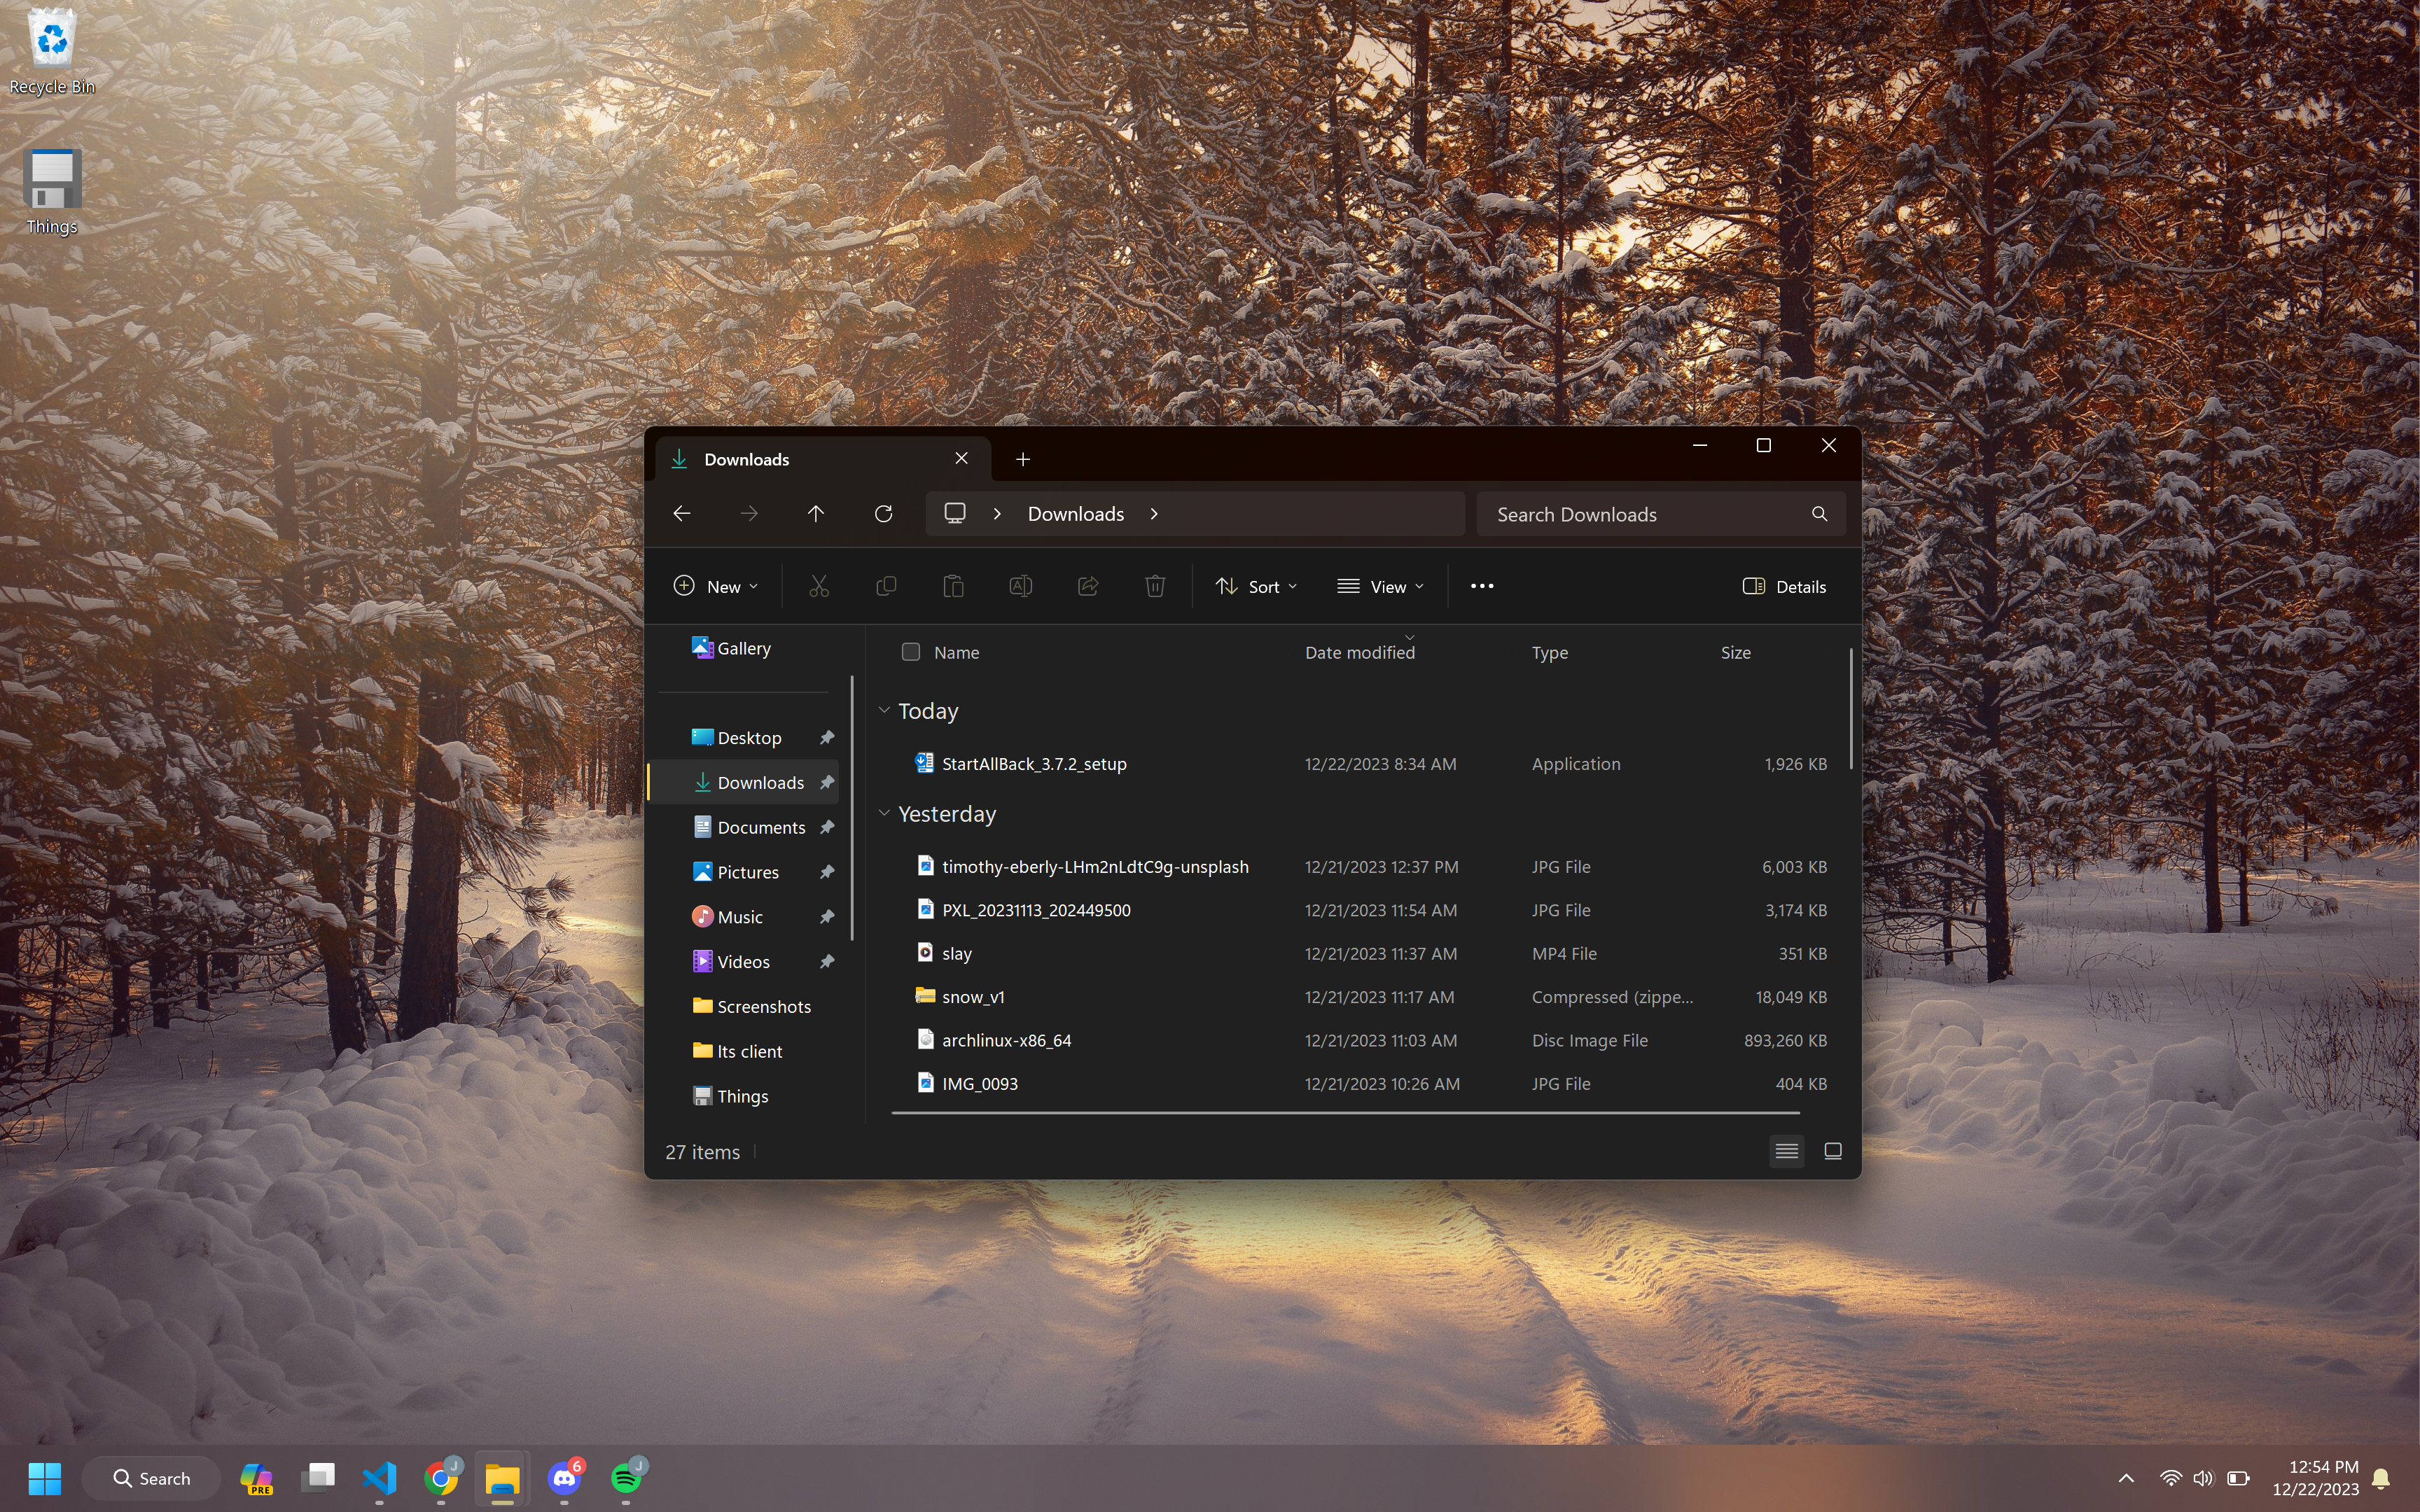Click the Up one level arrow

coord(815,513)
